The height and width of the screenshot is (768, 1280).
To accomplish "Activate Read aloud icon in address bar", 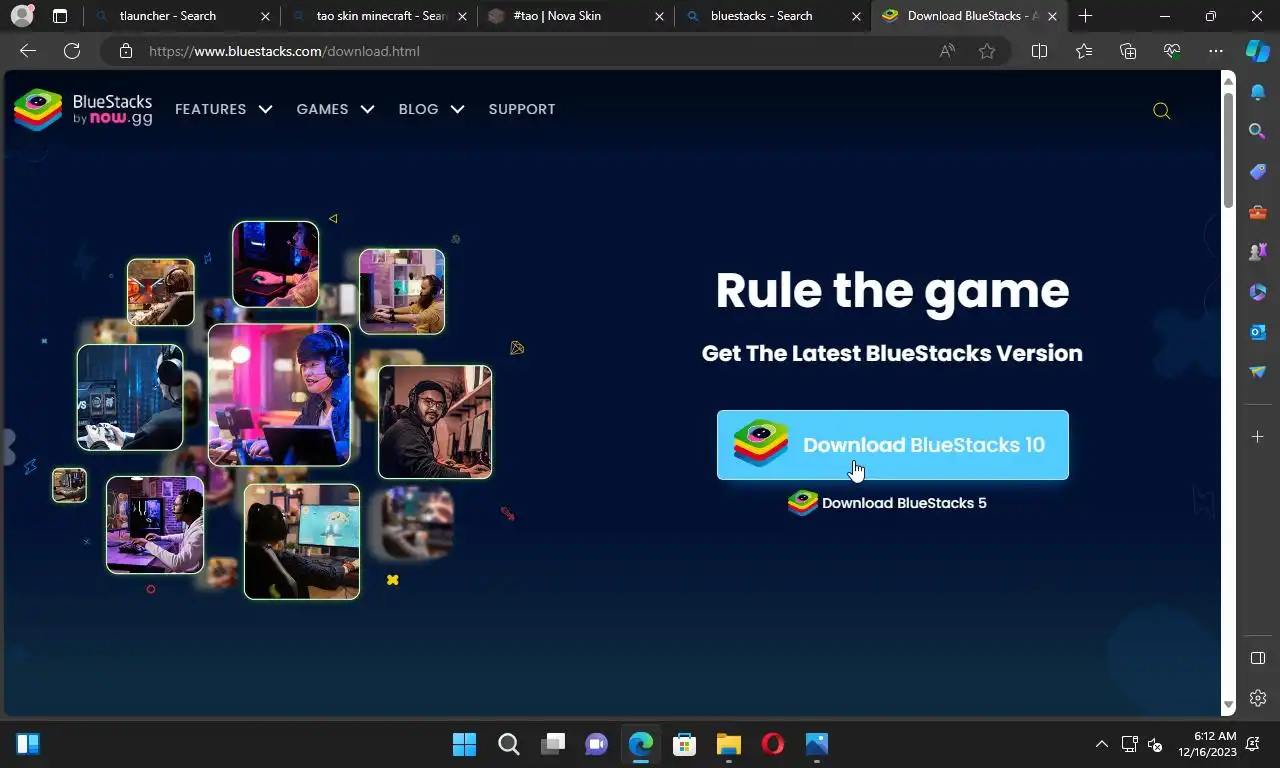I will pyautogui.click(x=946, y=51).
